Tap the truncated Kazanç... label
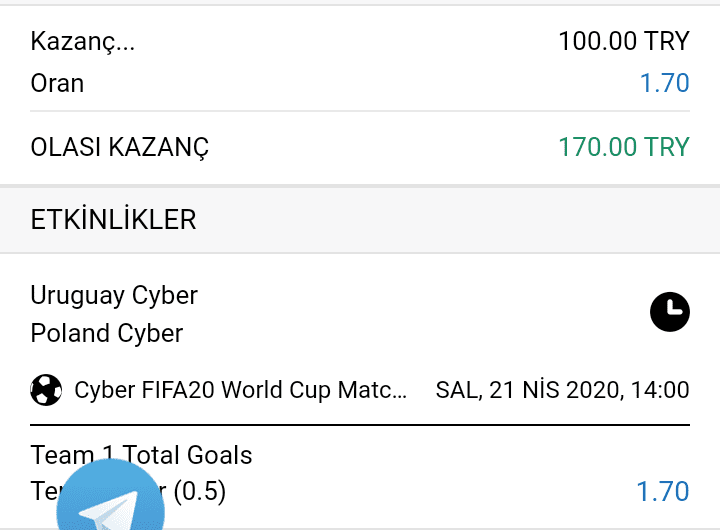Screen dimensions: 720x530 [x=83, y=41]
